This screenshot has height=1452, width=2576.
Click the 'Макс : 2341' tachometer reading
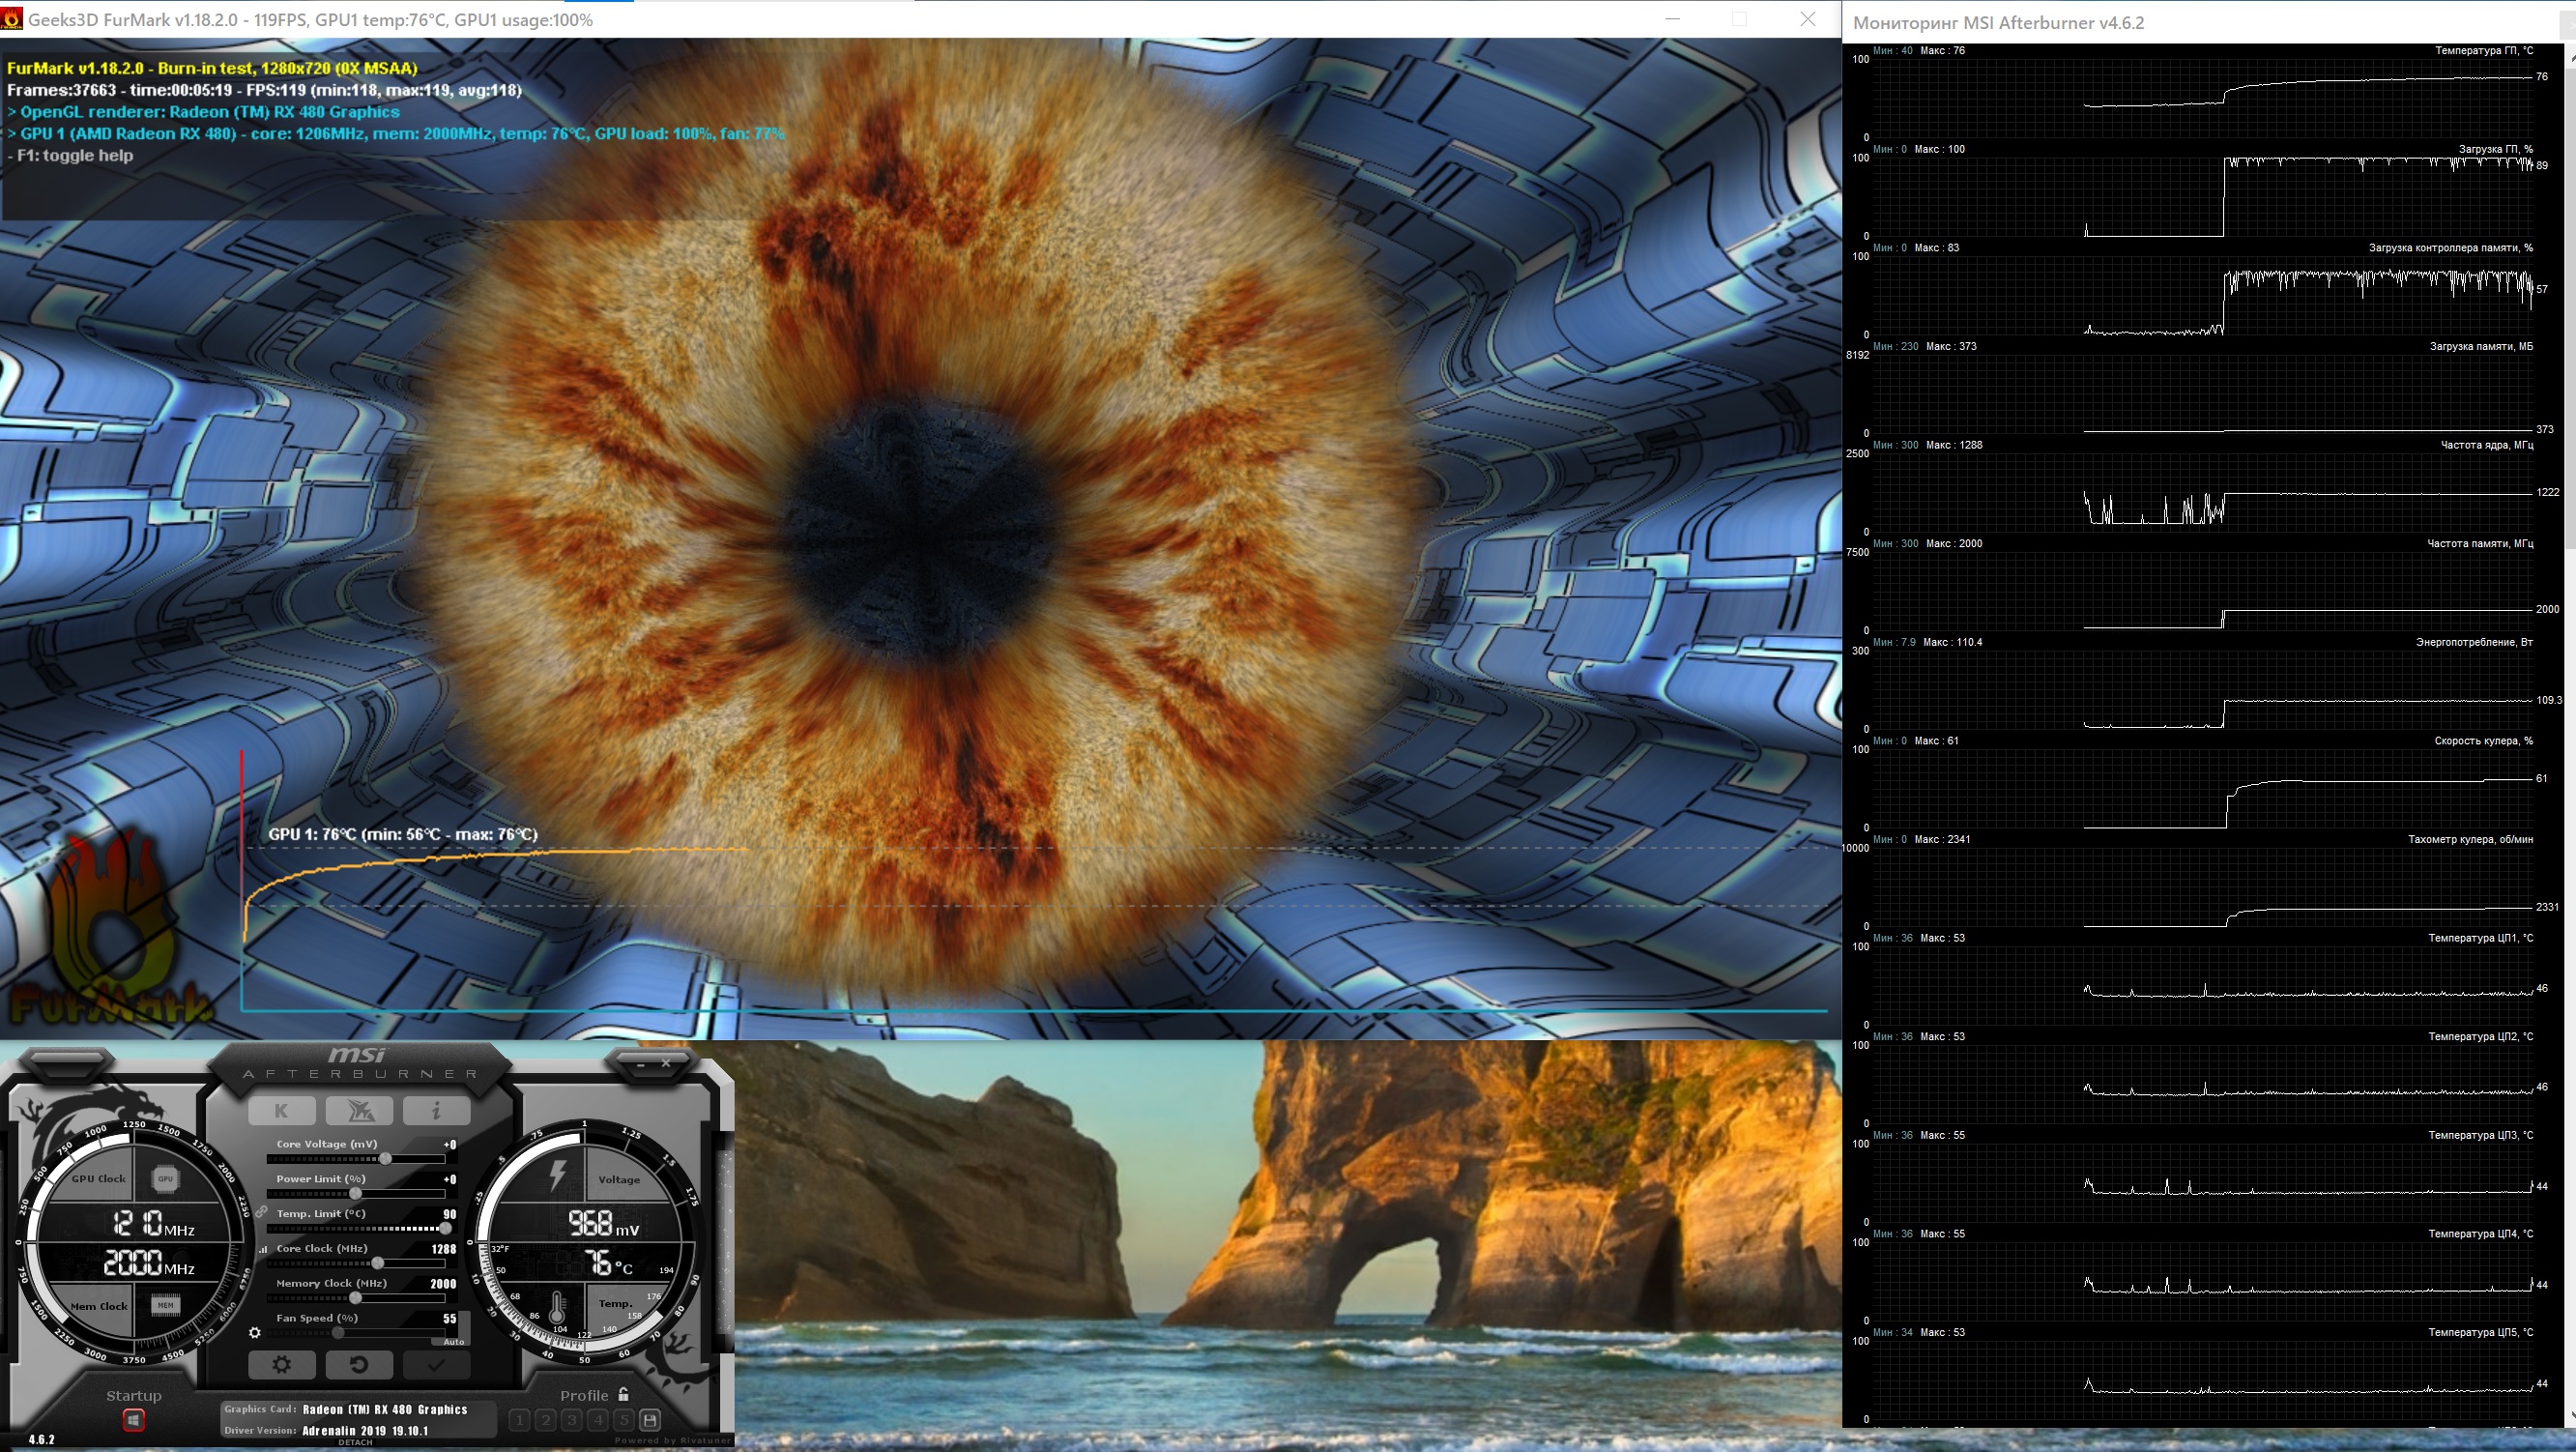coord(1942,840)
